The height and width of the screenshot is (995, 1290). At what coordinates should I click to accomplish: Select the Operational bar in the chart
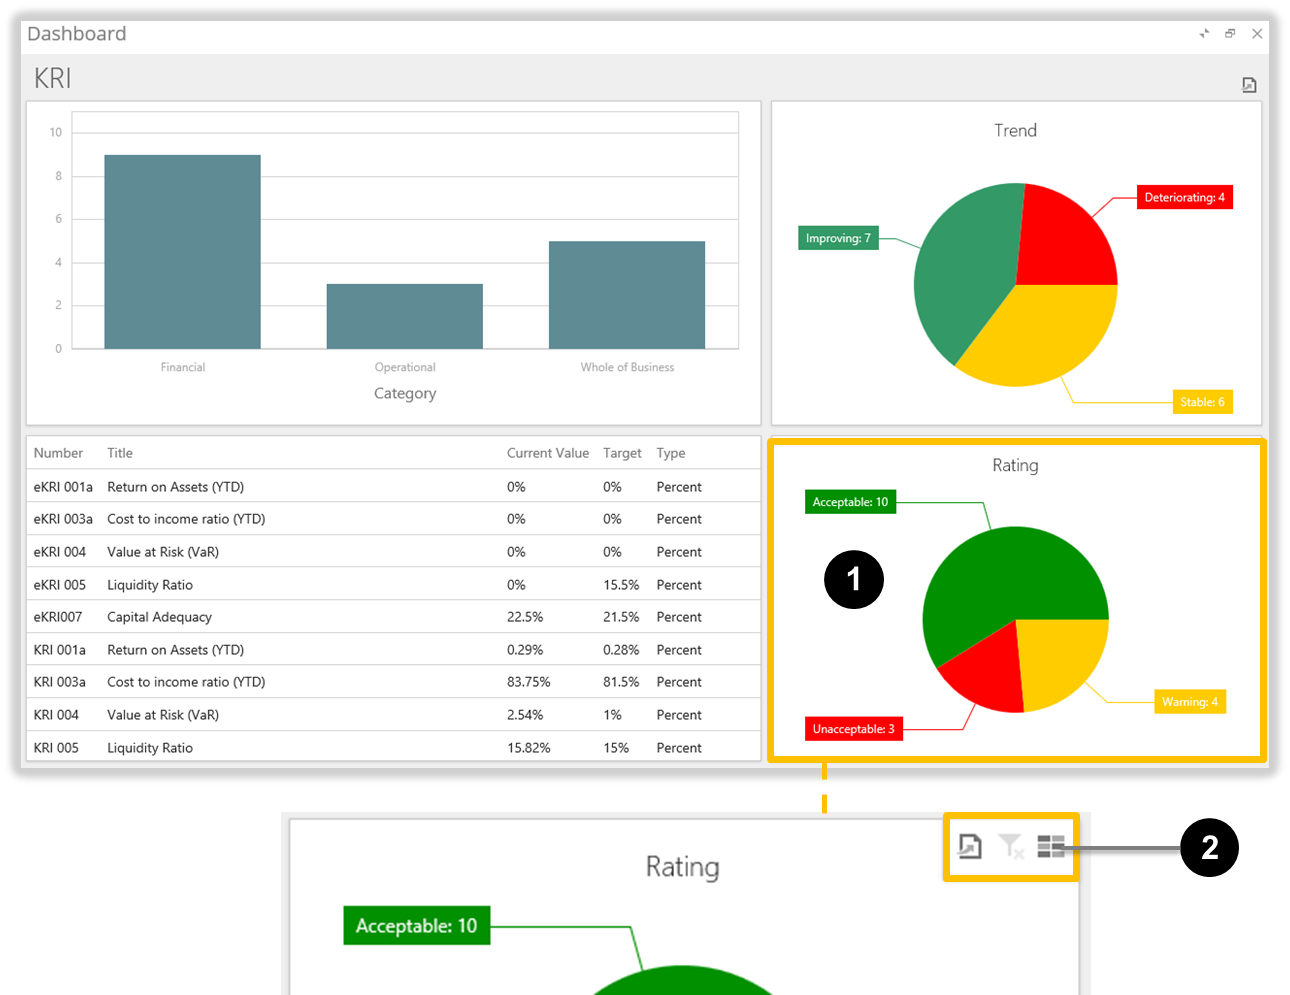point(405,316)
